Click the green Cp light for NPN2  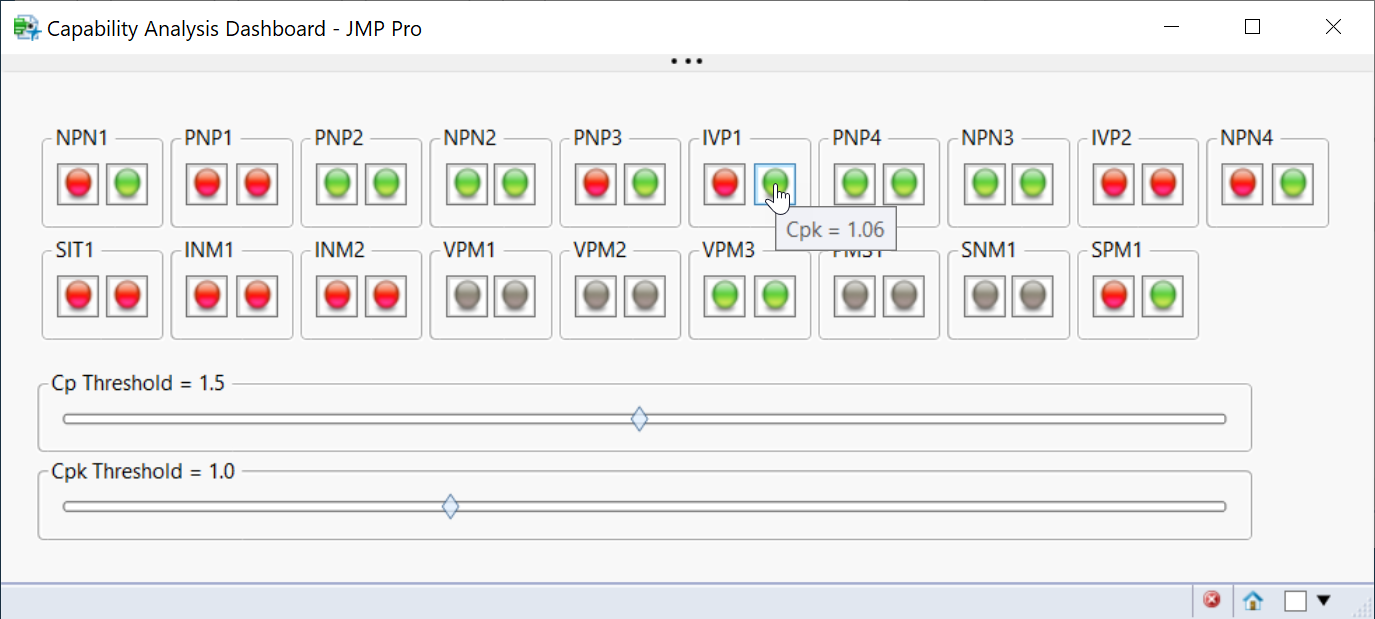[x=466, y=183]
